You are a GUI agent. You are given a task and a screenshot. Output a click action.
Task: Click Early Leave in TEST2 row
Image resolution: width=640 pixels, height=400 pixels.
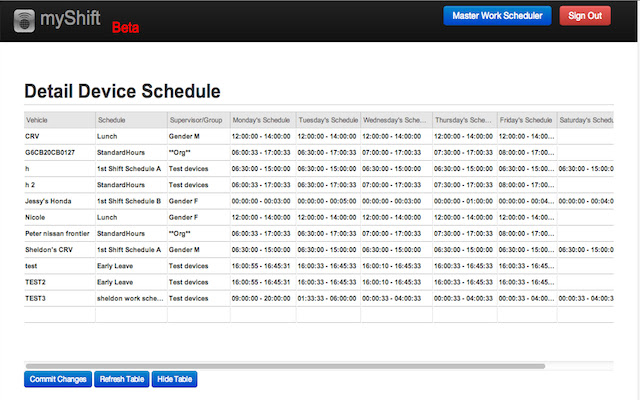131,282
